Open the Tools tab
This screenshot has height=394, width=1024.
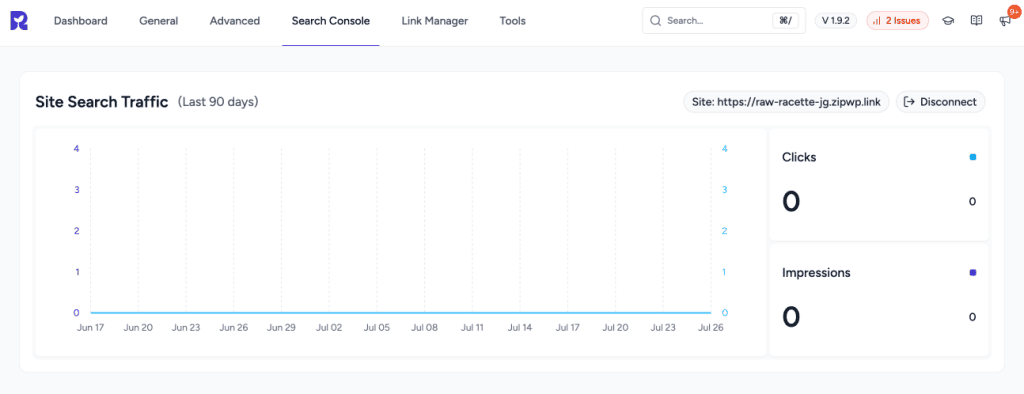(513, 21)
